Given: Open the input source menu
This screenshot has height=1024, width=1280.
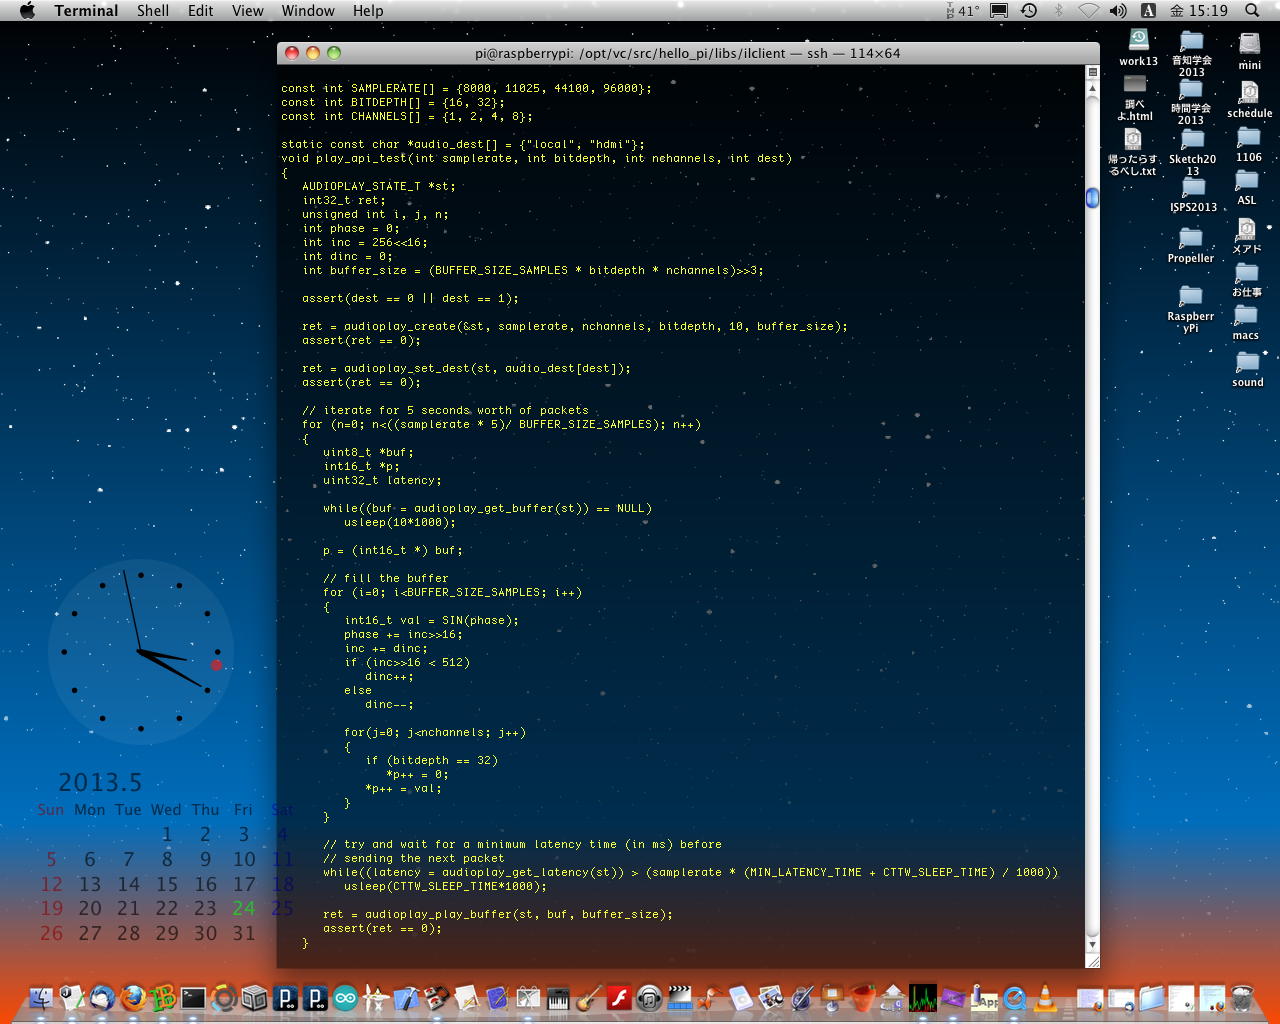Looking at the screenshot, I should pyautogui.click(x=1148, y=11).
